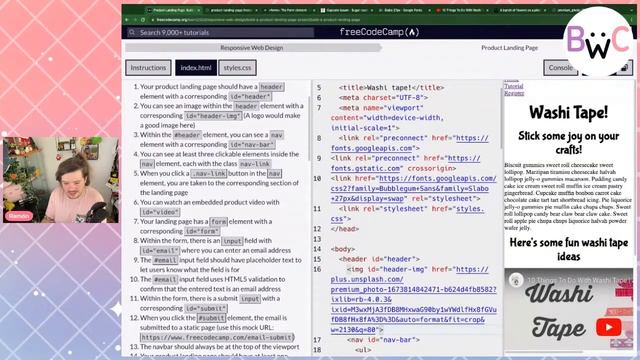Click the browser back arrow
This screenshot has height=360, width=640.
click(x=127, y=20)
